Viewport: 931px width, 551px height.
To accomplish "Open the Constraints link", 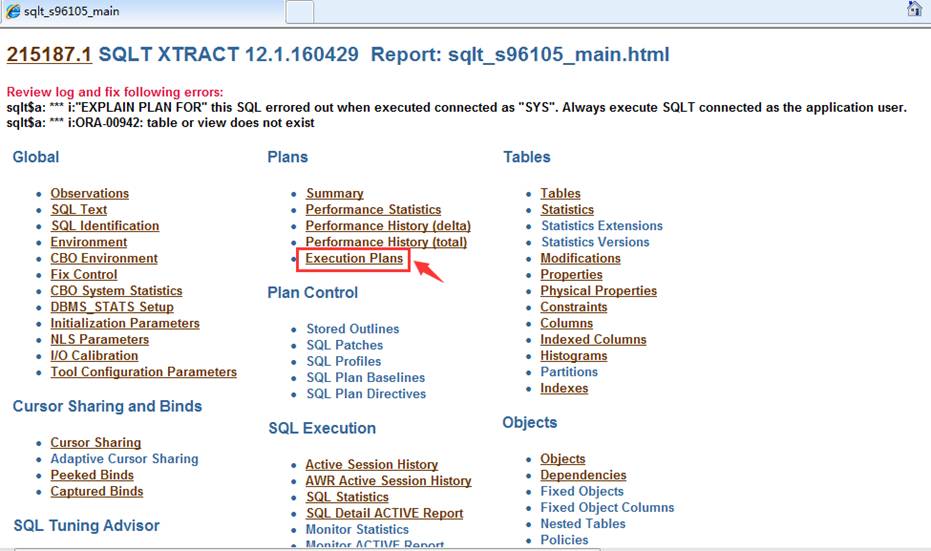I will pos(574,307).
